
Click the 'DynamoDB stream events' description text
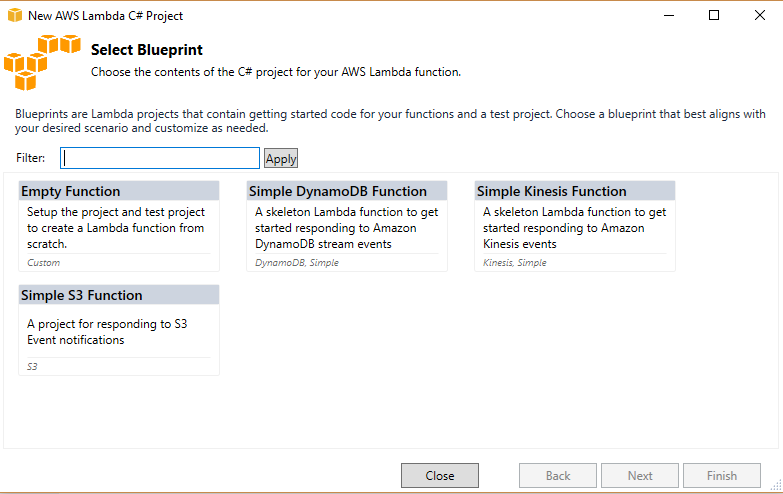(323, 244)
